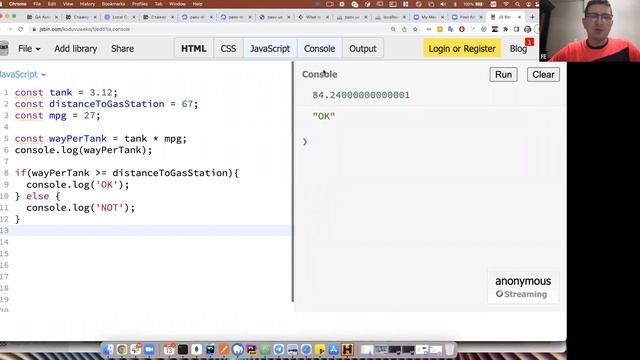Open App Store from the Dock
The image size is (640, 360).
(x=333, y=349)
